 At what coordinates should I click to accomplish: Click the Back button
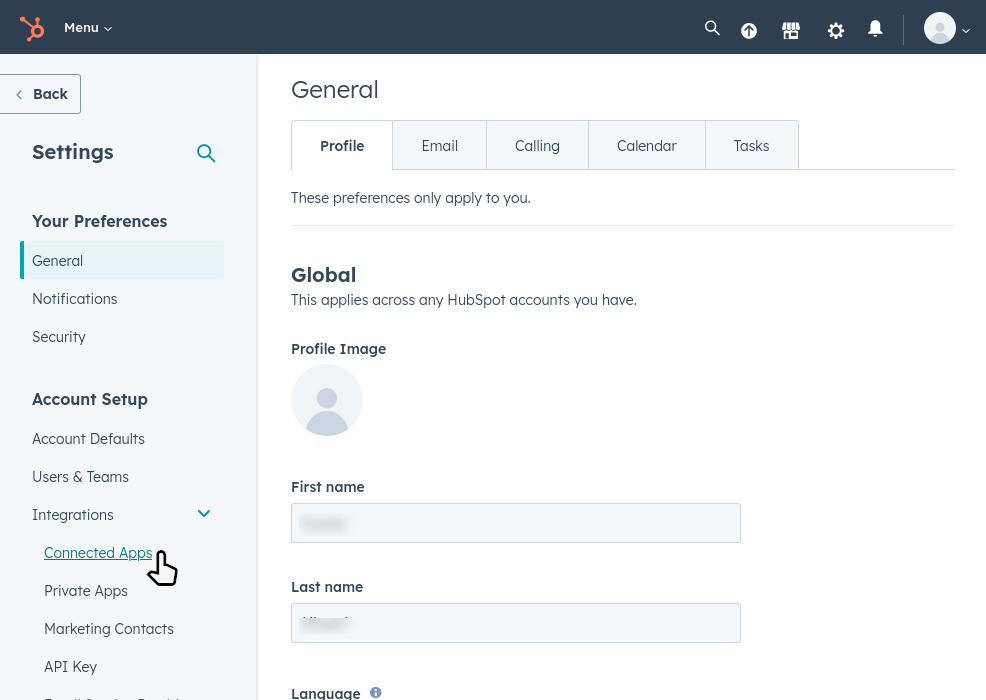[41, 94]
